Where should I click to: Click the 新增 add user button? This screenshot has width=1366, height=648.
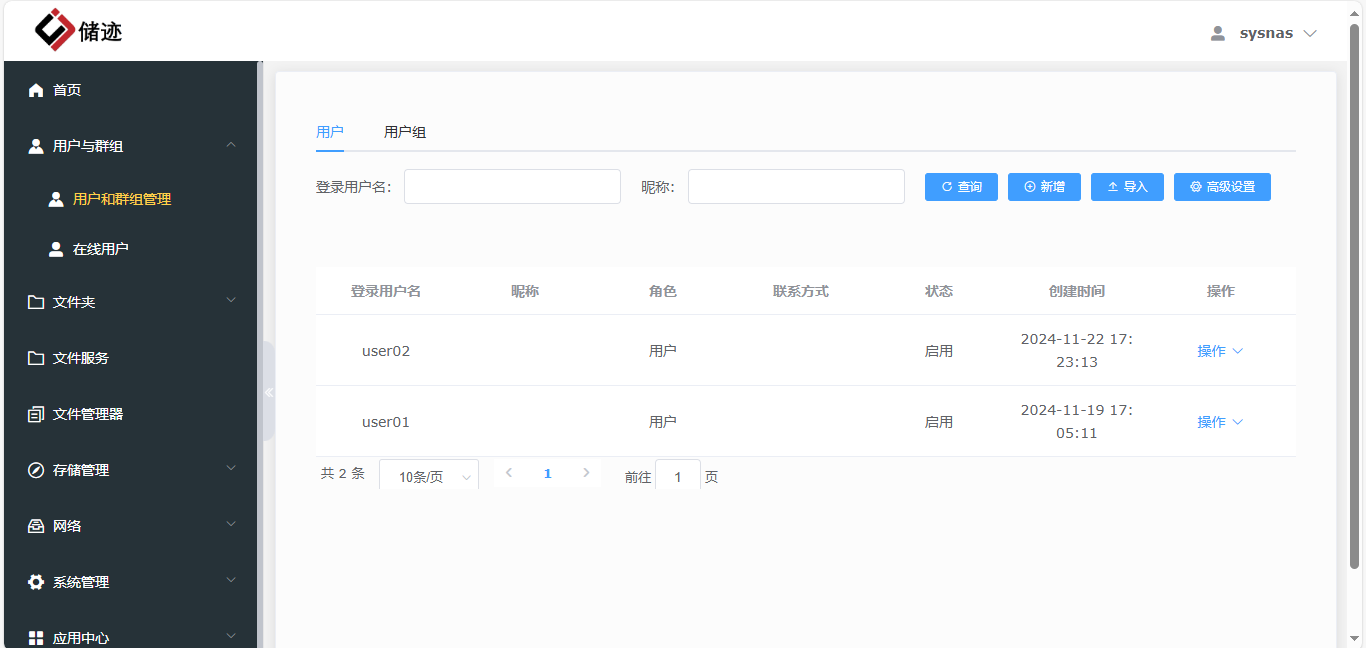pos(1043,186)
